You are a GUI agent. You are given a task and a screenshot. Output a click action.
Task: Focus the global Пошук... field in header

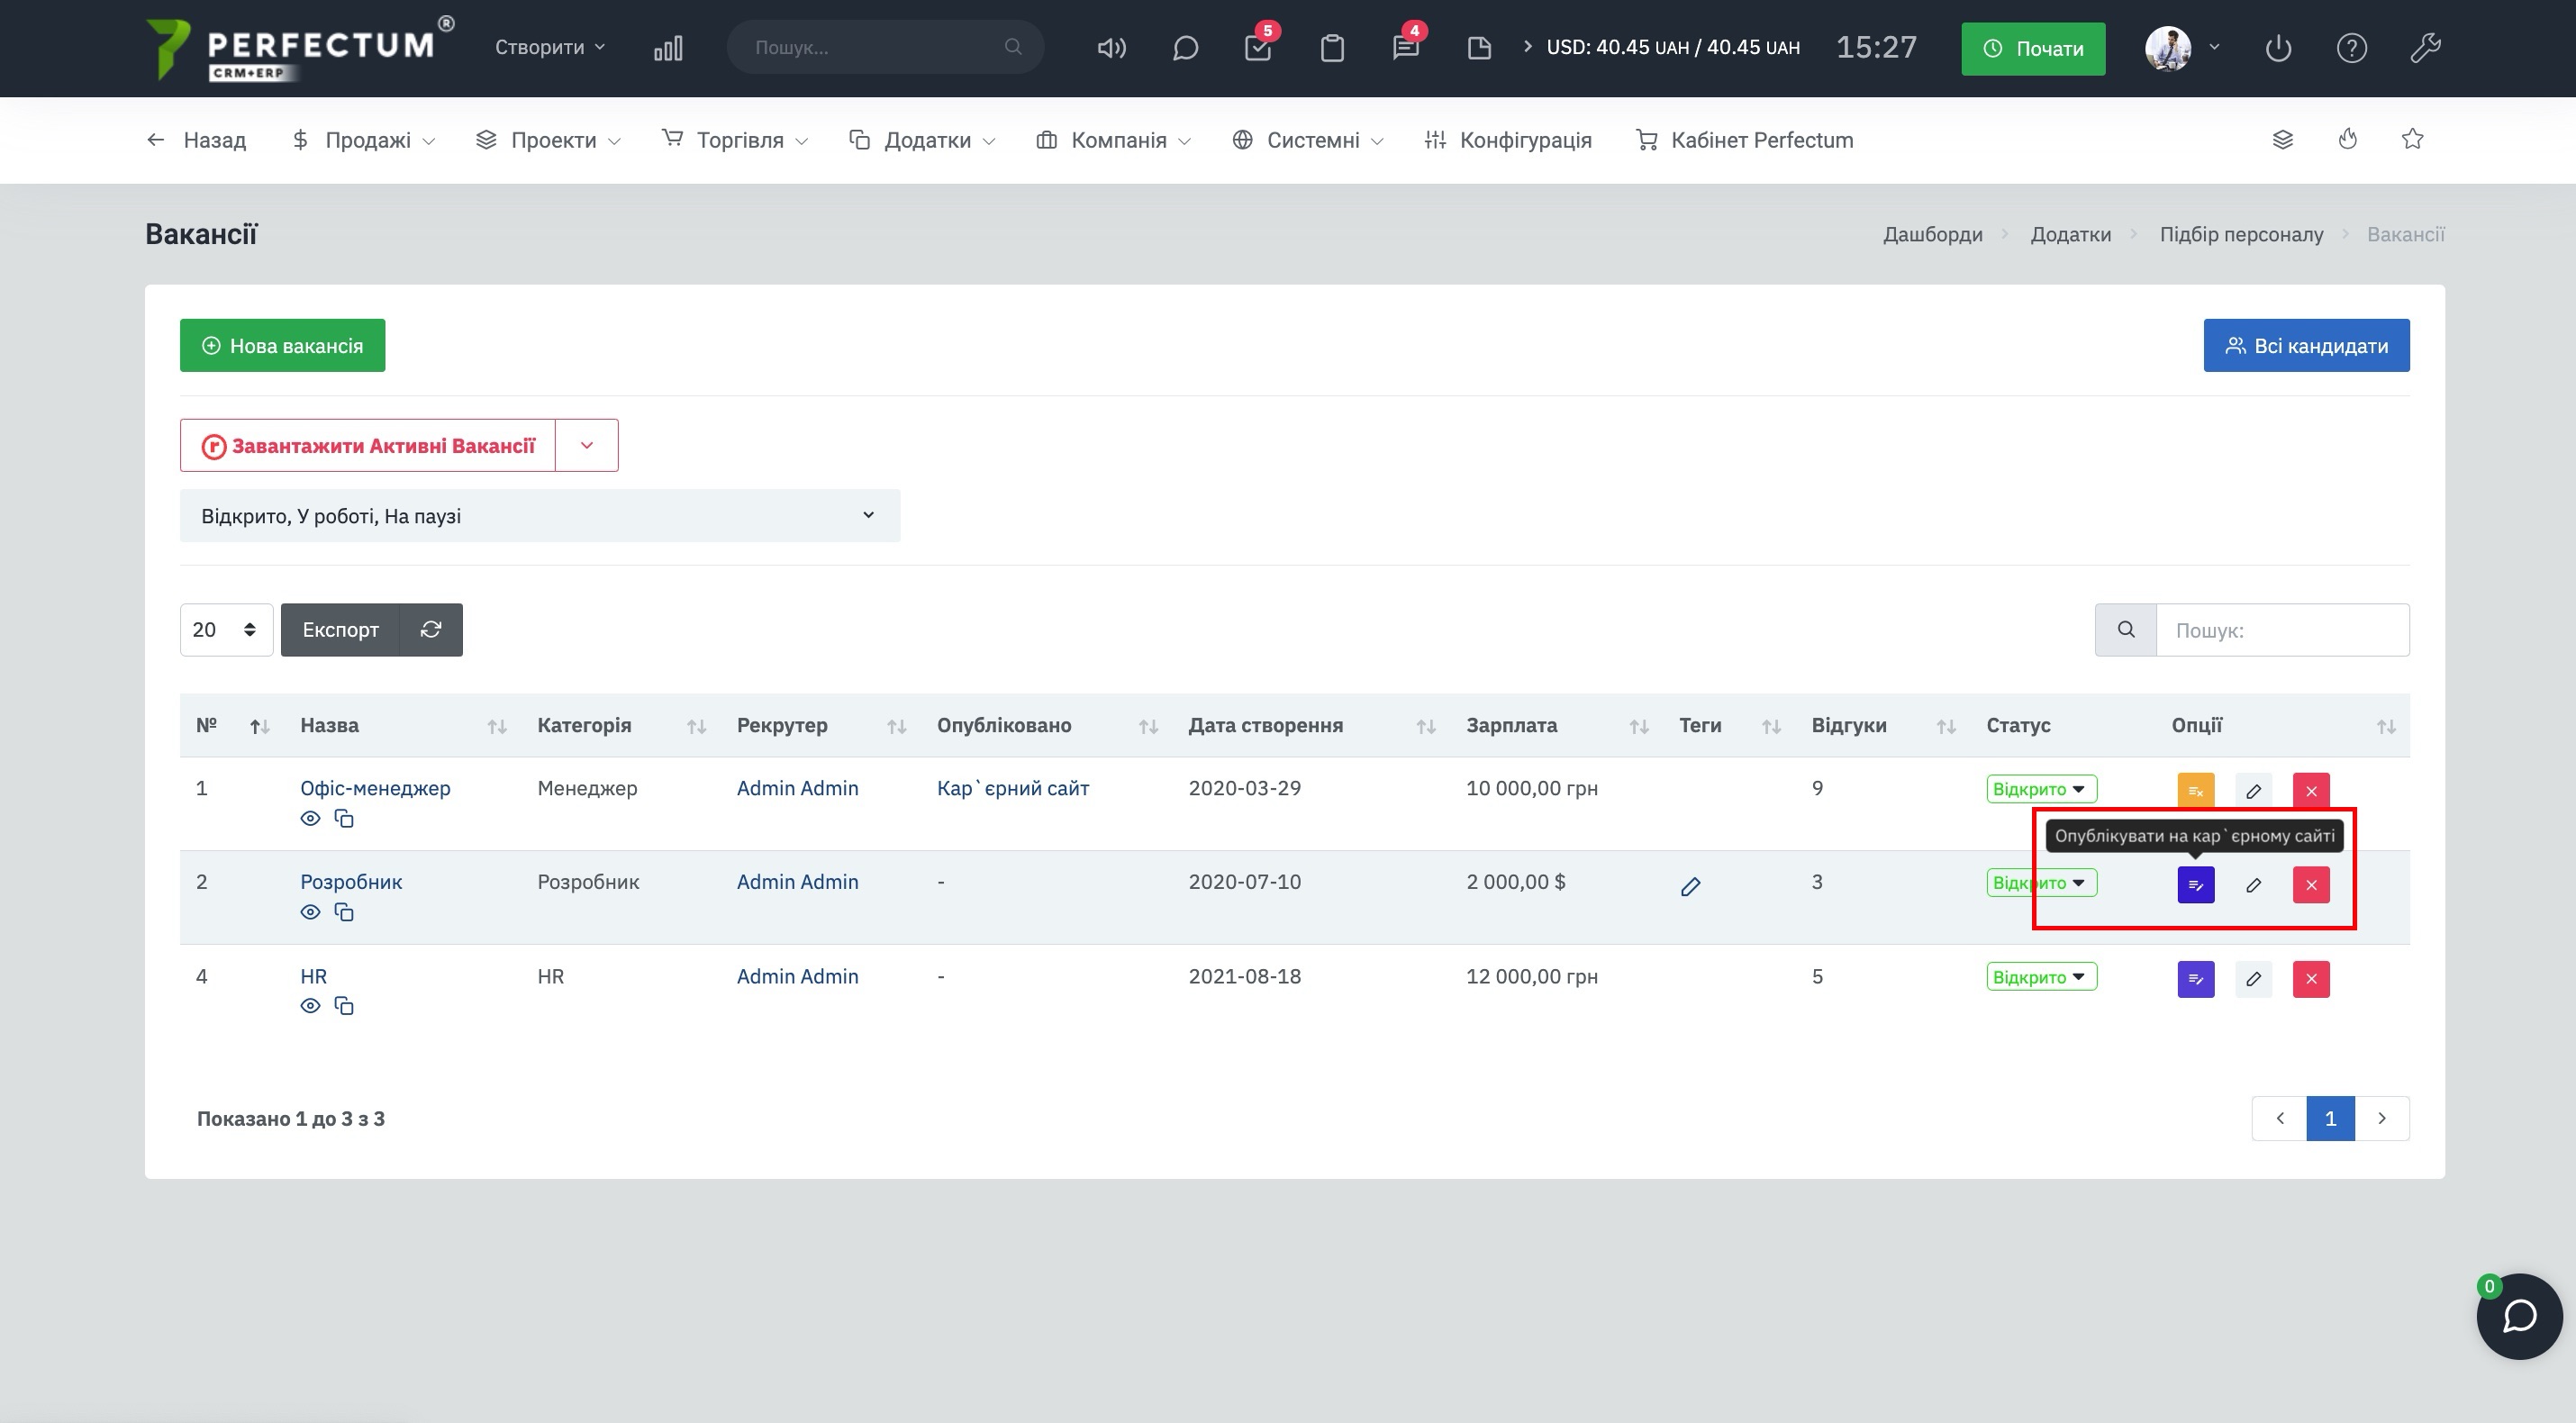pos(885,47)
